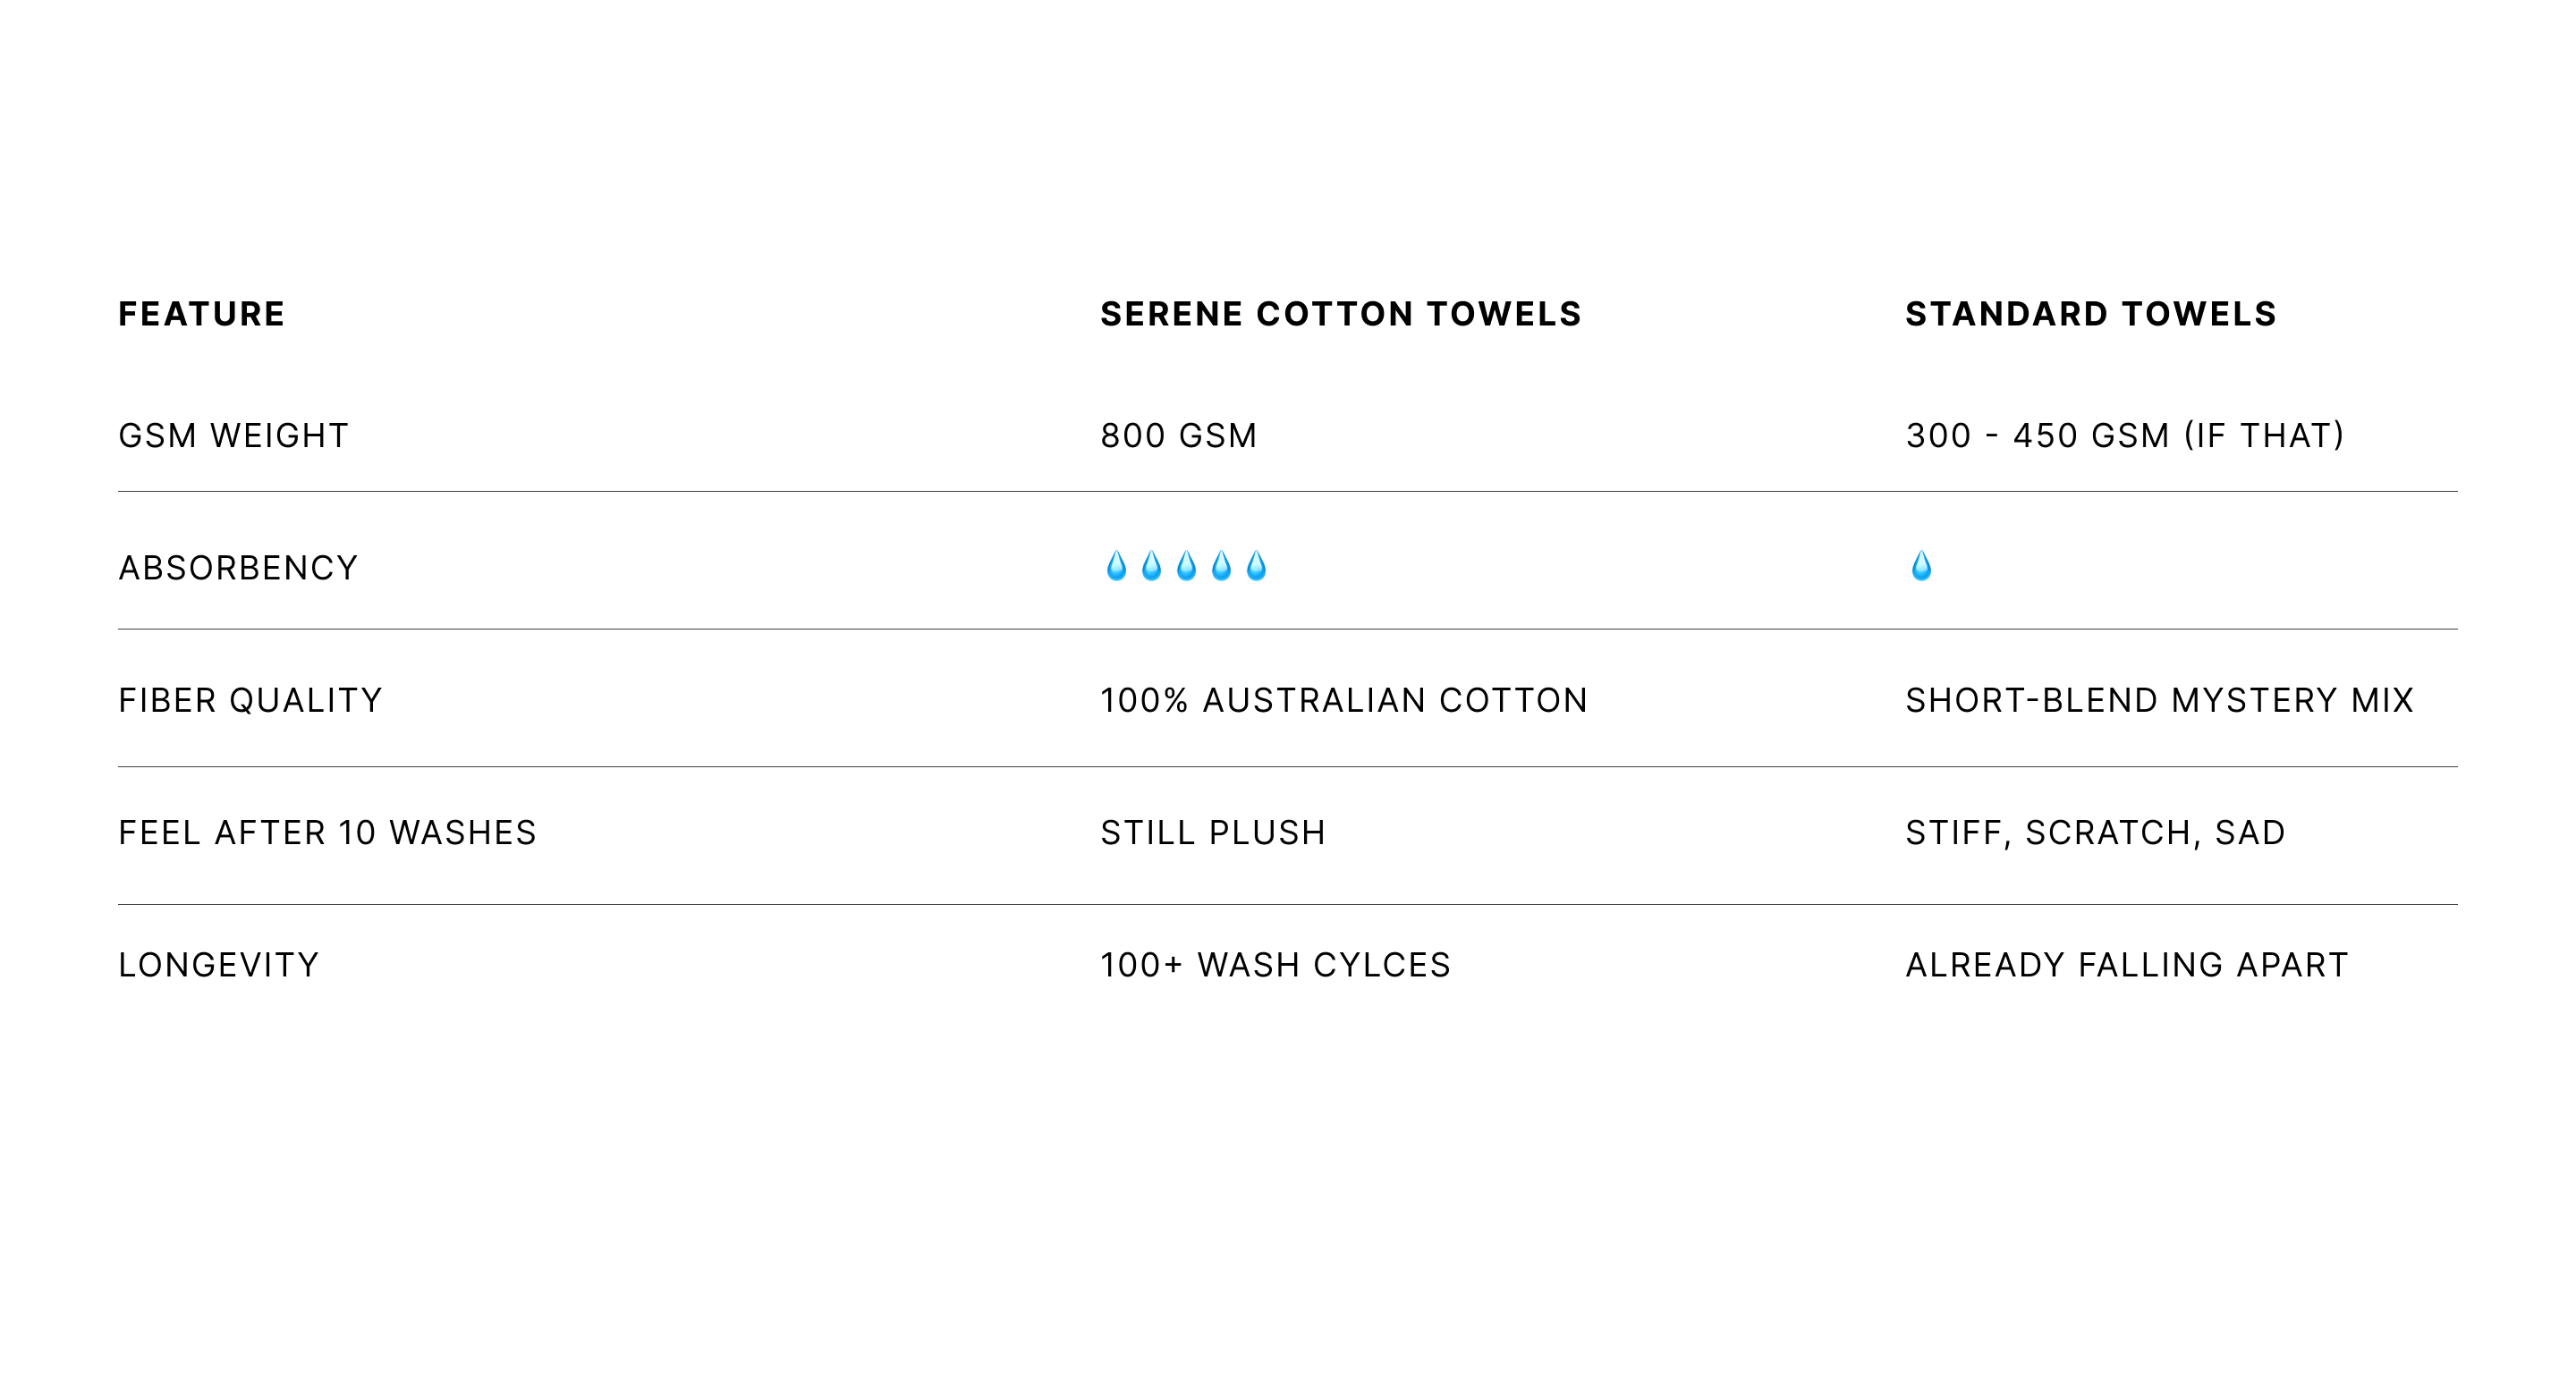Click the FIBER QUALITY row label

250,700
